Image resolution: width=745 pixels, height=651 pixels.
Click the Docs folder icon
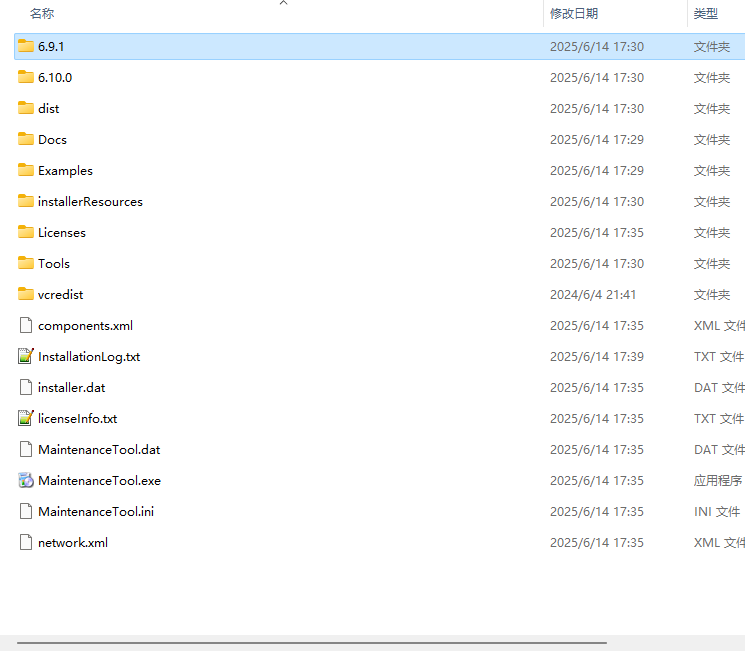coord(26,139)
